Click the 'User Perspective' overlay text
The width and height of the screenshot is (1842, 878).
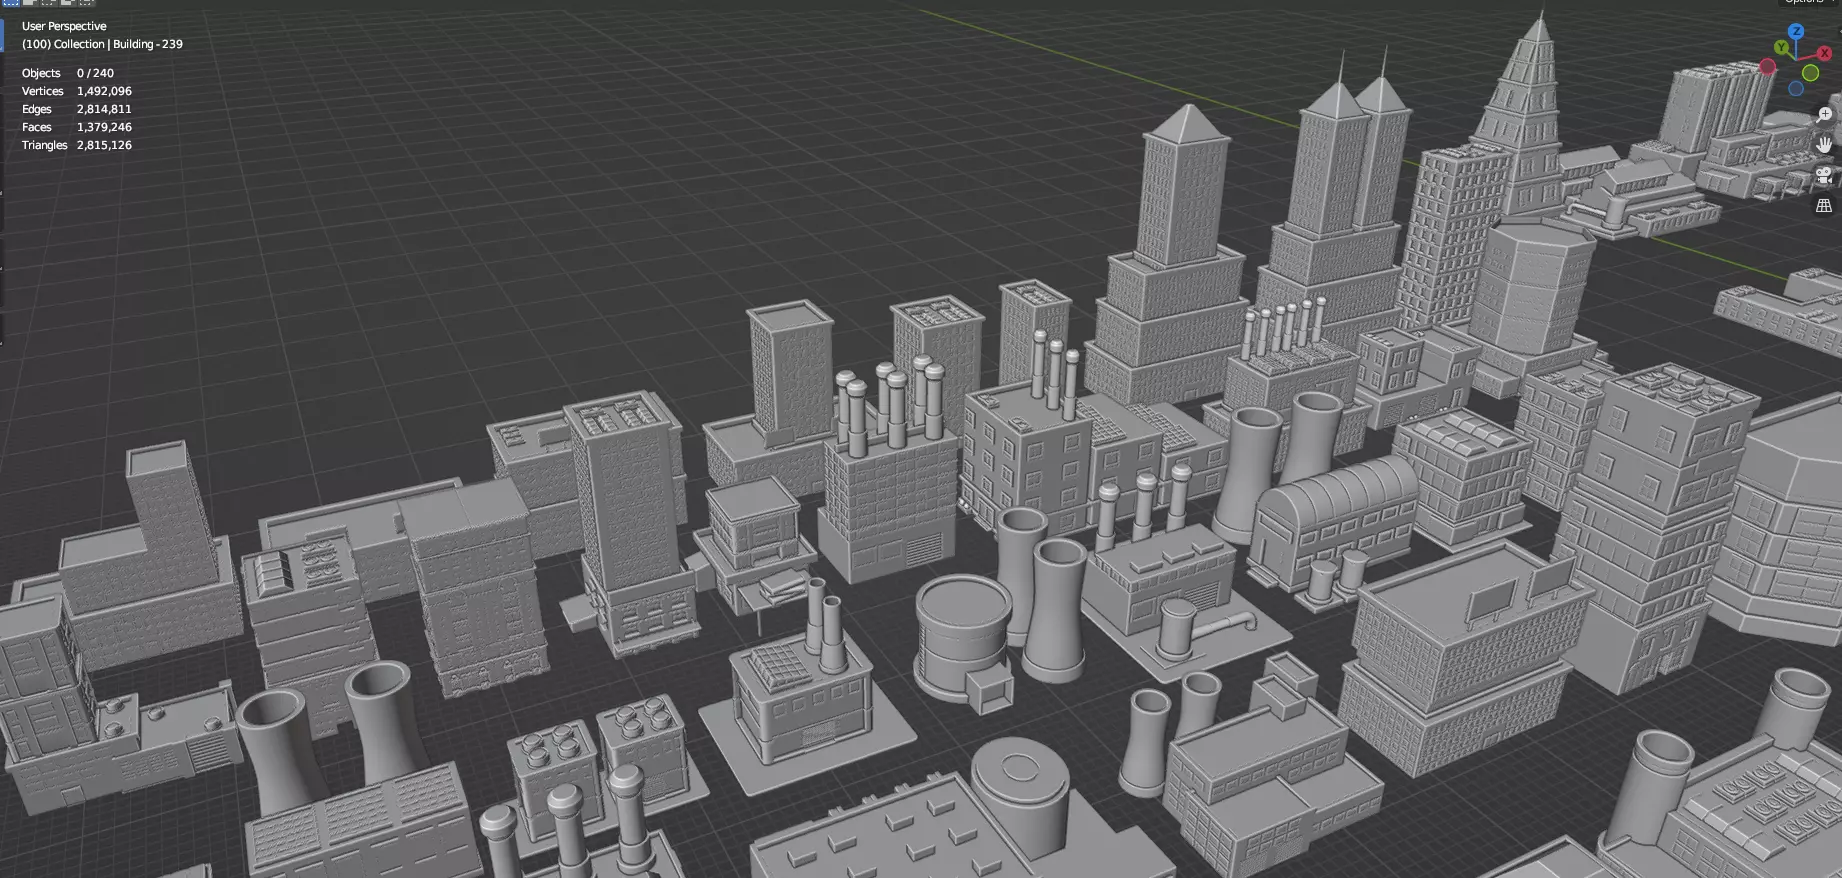64,26
